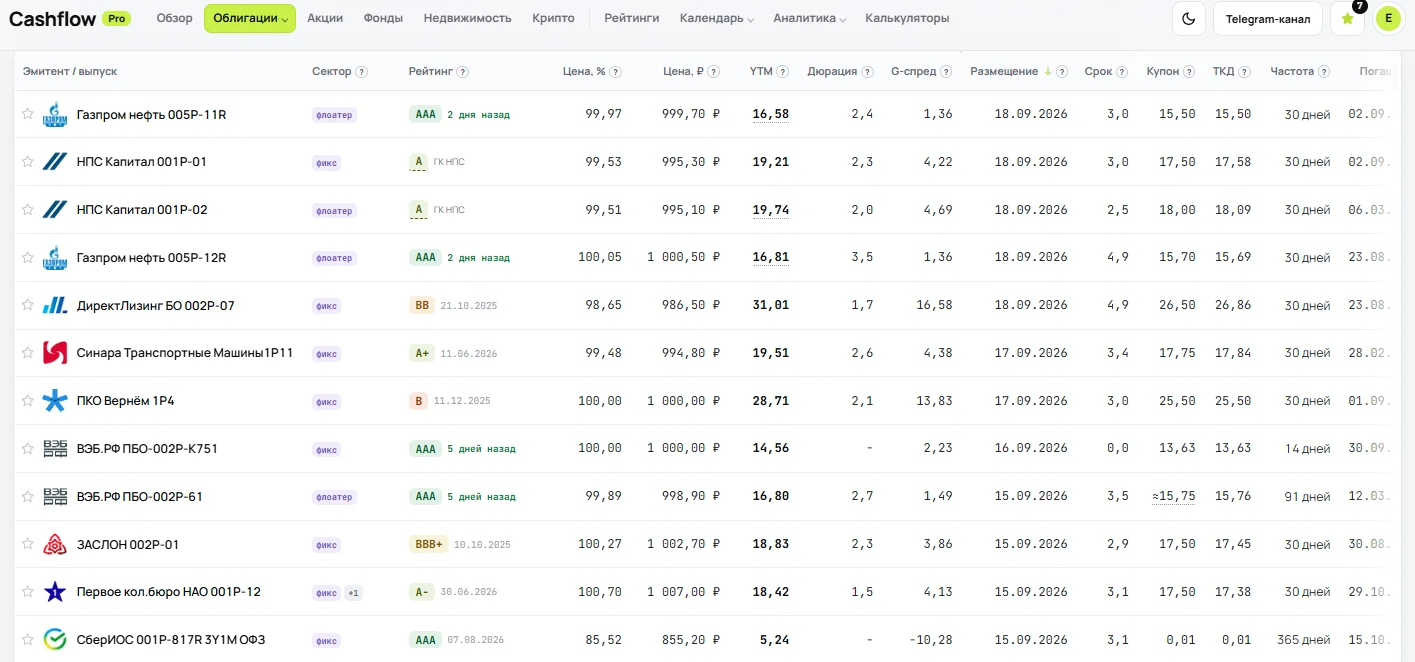
Task: Show help icon for Частота column
Action: (x=1324, y=72)
